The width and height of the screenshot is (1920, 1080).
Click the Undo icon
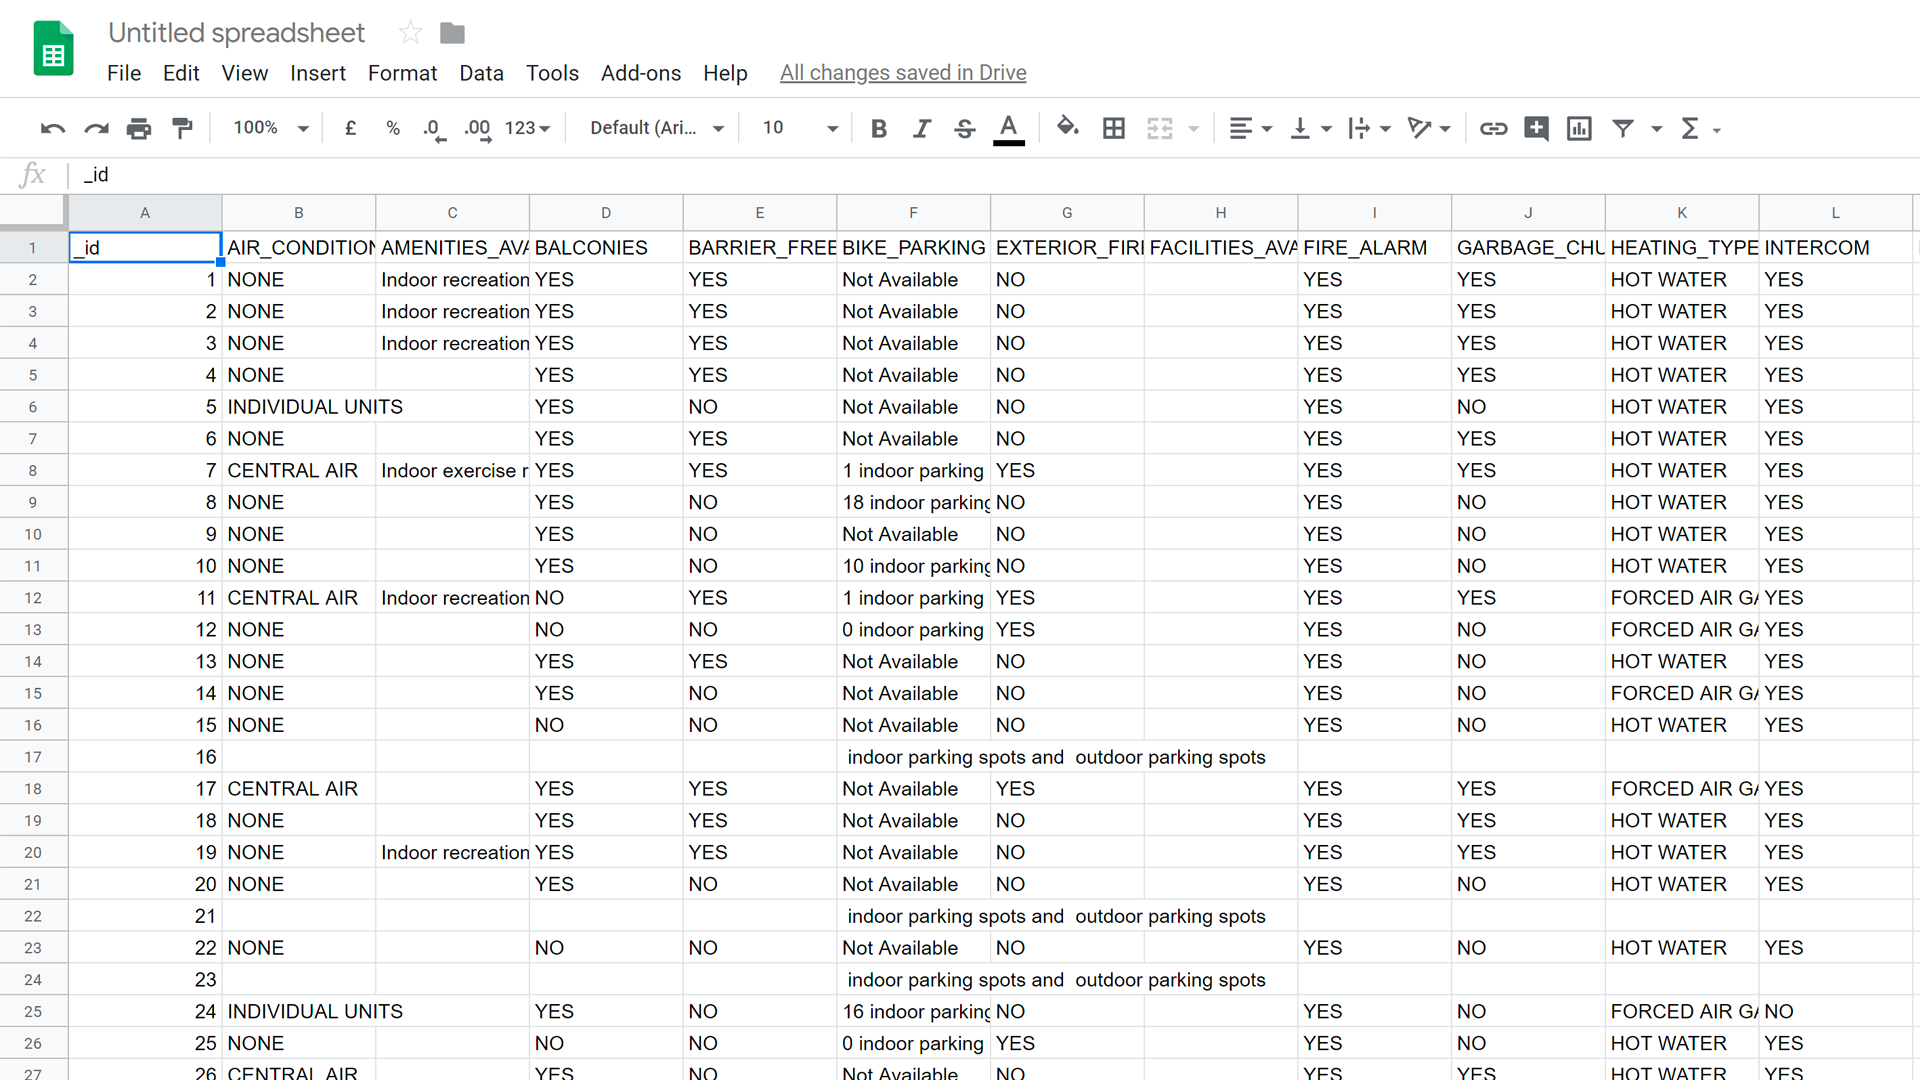pyautogui.click(x=52, y=128)
